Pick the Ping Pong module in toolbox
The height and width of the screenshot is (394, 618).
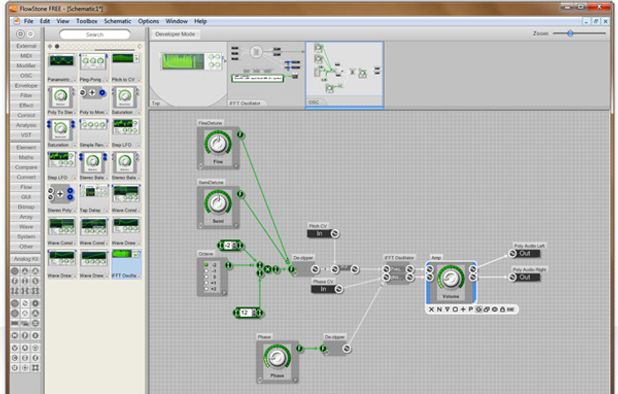click(x=93, y=67)
